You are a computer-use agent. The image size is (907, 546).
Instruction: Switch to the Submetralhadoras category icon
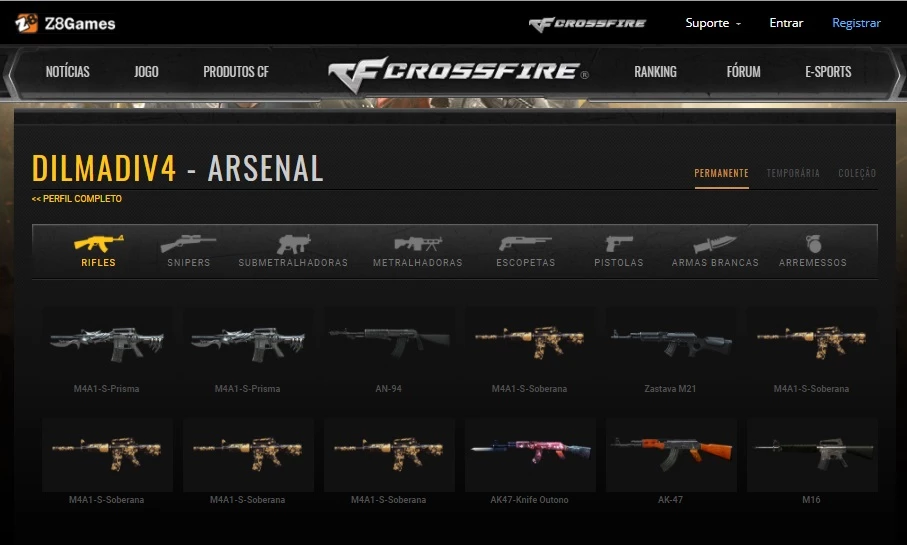(x=293, y=244)
